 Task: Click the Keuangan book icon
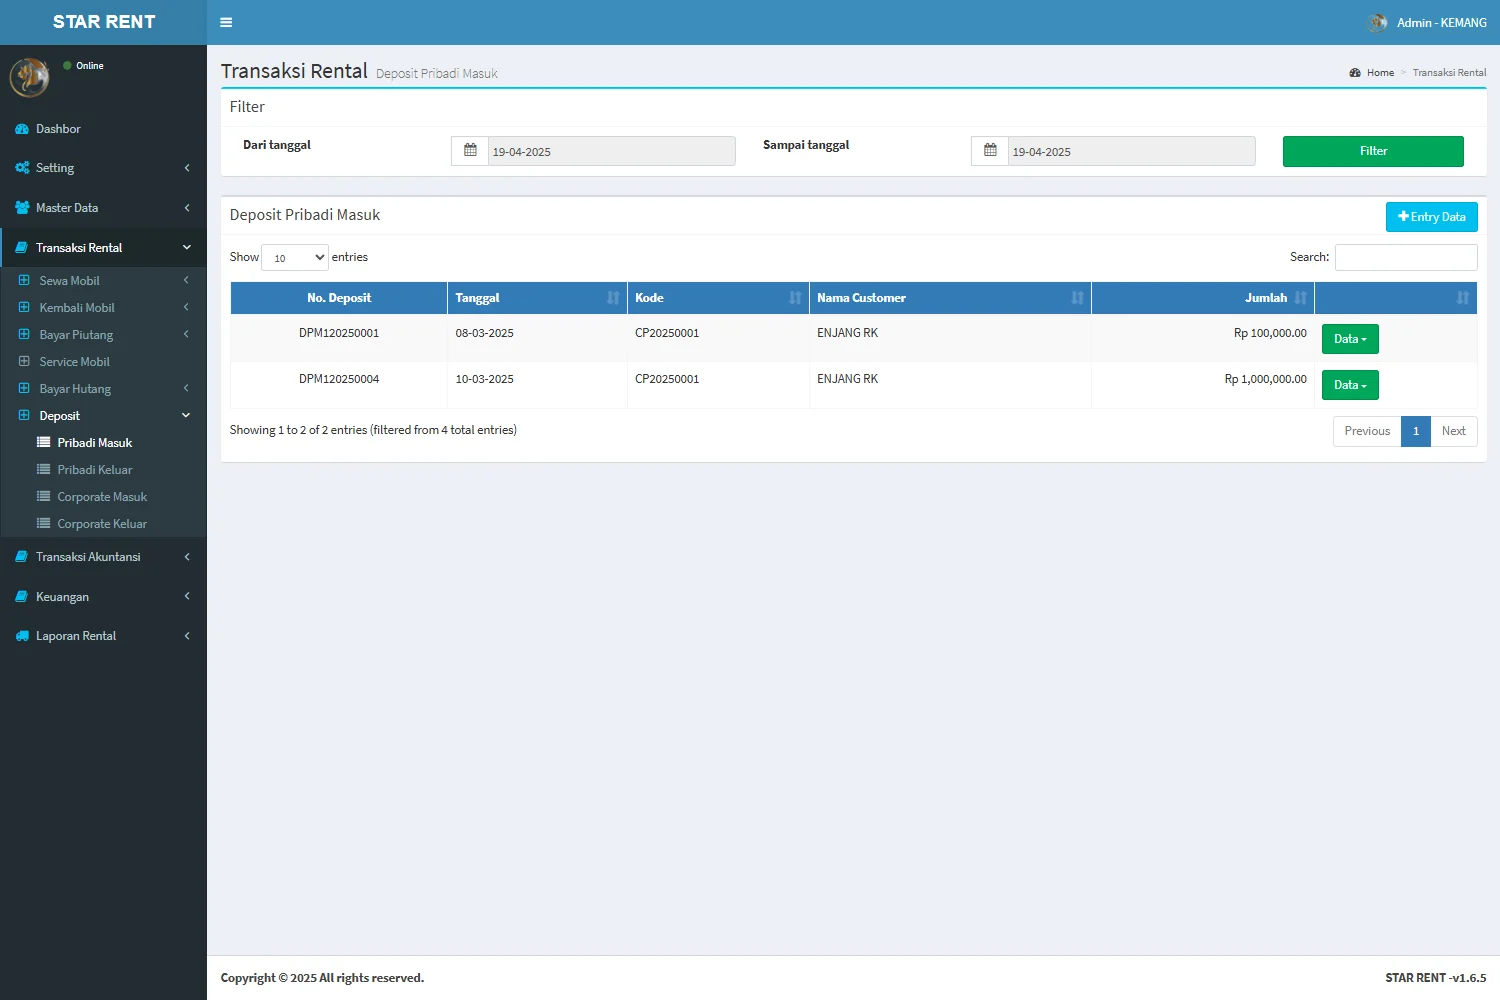pos(22,597)
